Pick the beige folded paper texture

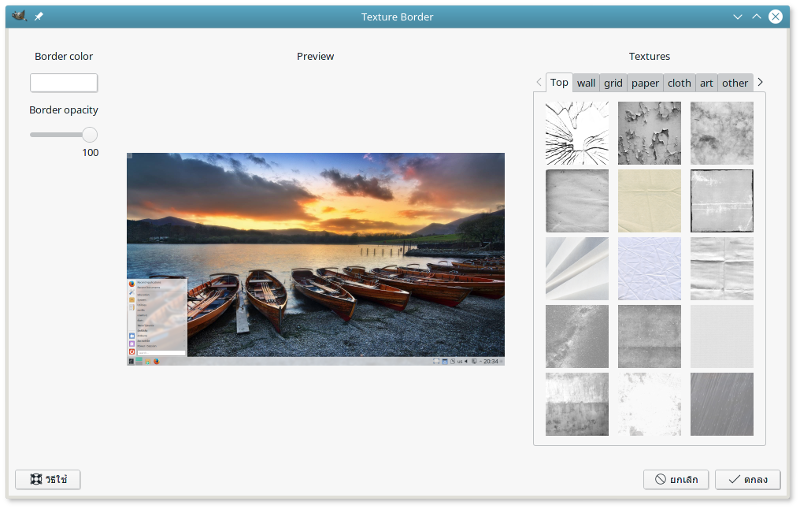point(649,200)
